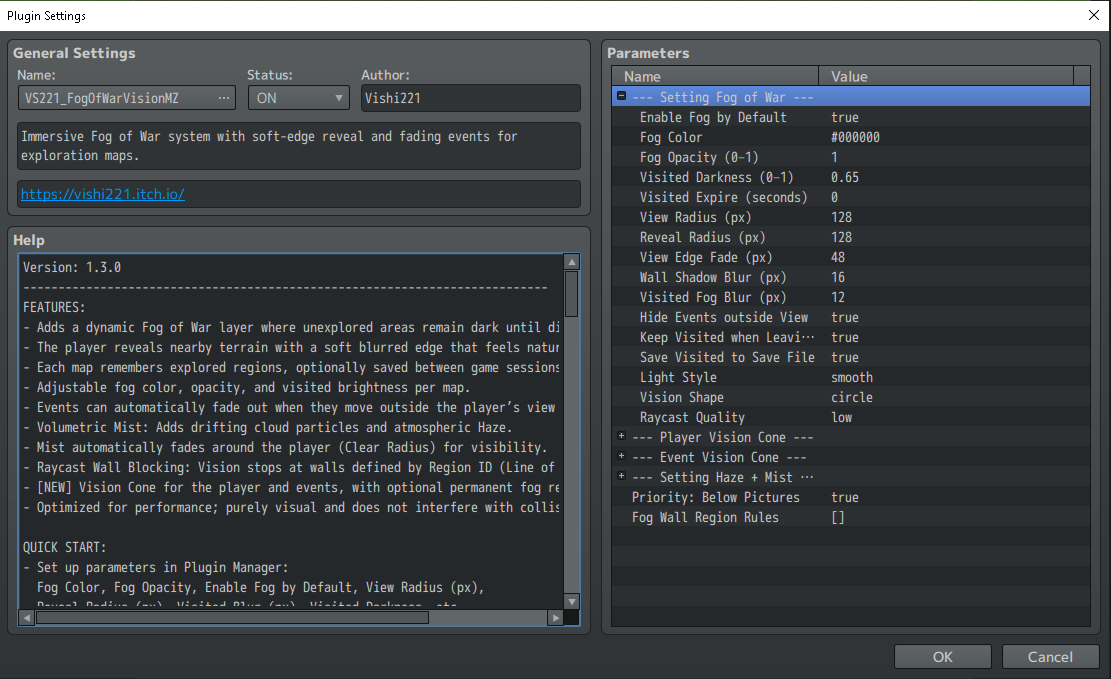Click the plugin description text box
This screenshot has width=1111, height=679.
[x=299, y=146]
